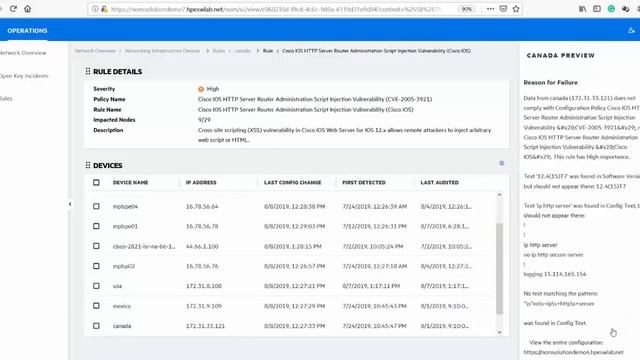Open Network Overview in the left sidebar
Viewport: 640px width, 360px height.
click(23, 53)
